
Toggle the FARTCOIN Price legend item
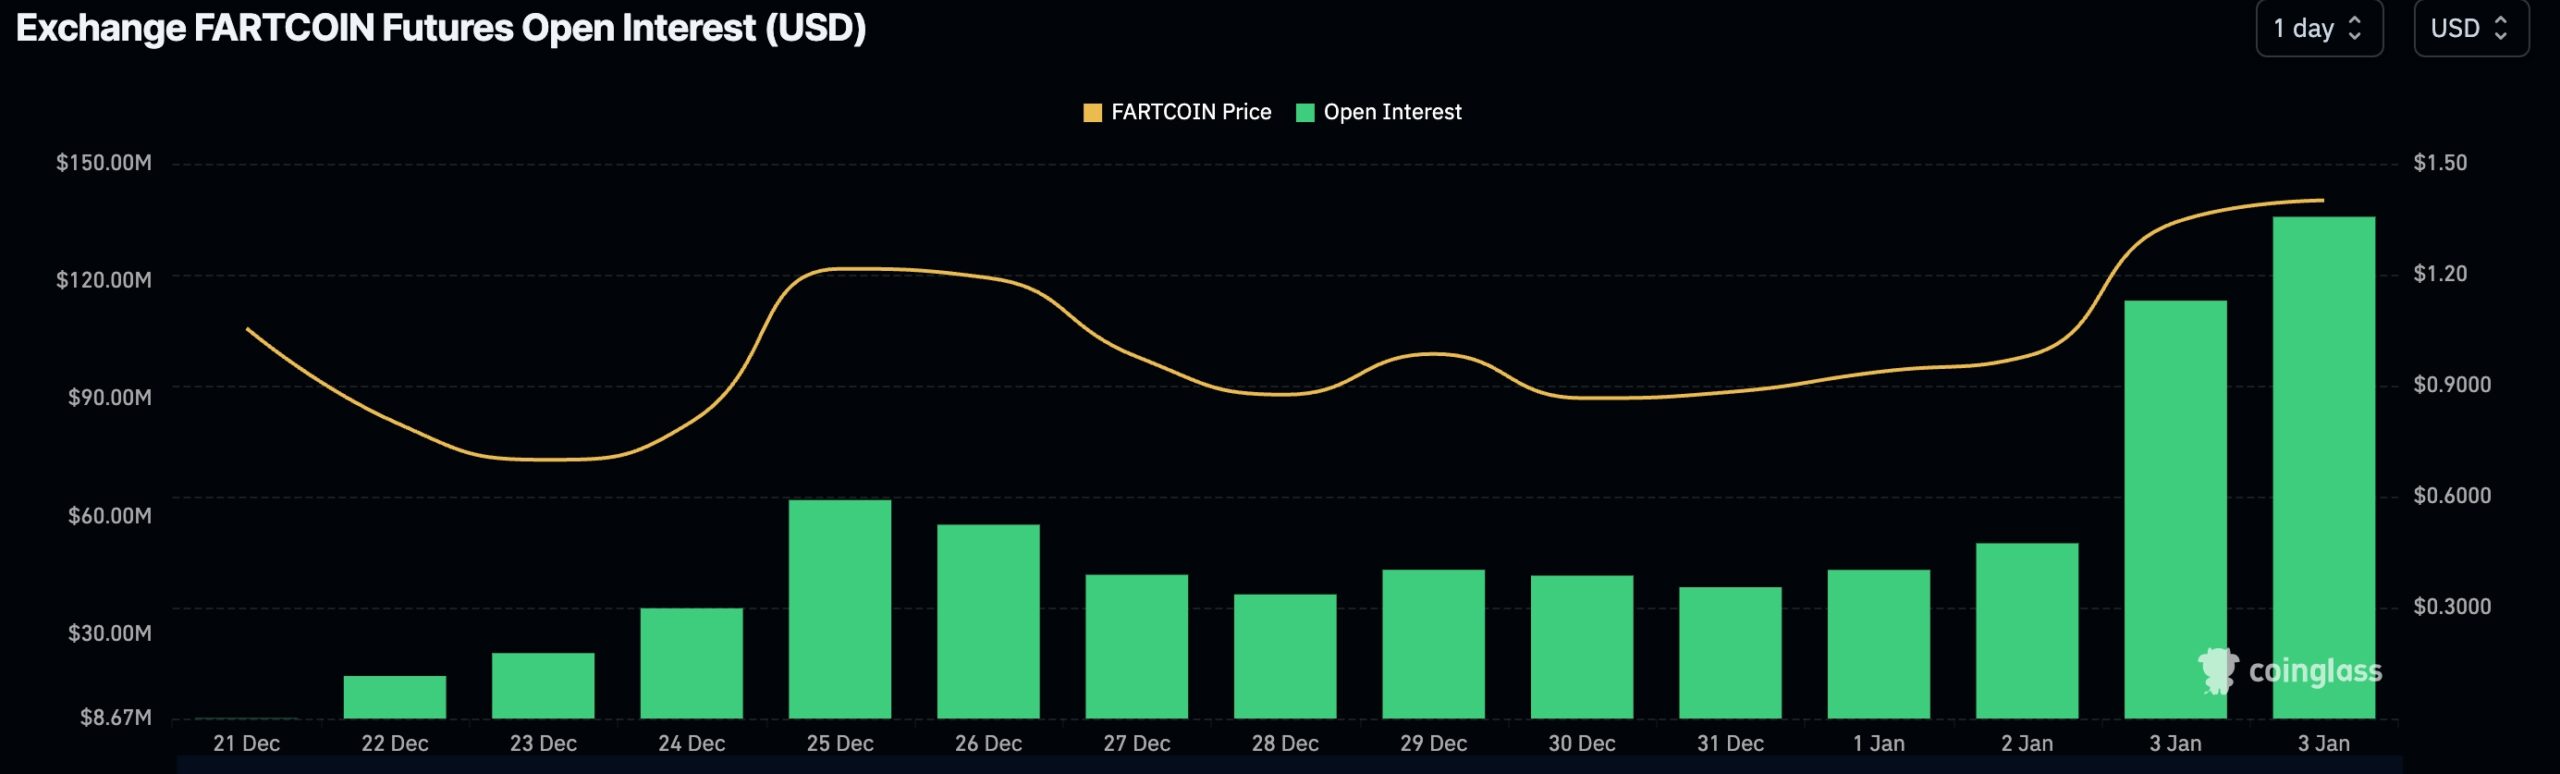(1190, 112)
